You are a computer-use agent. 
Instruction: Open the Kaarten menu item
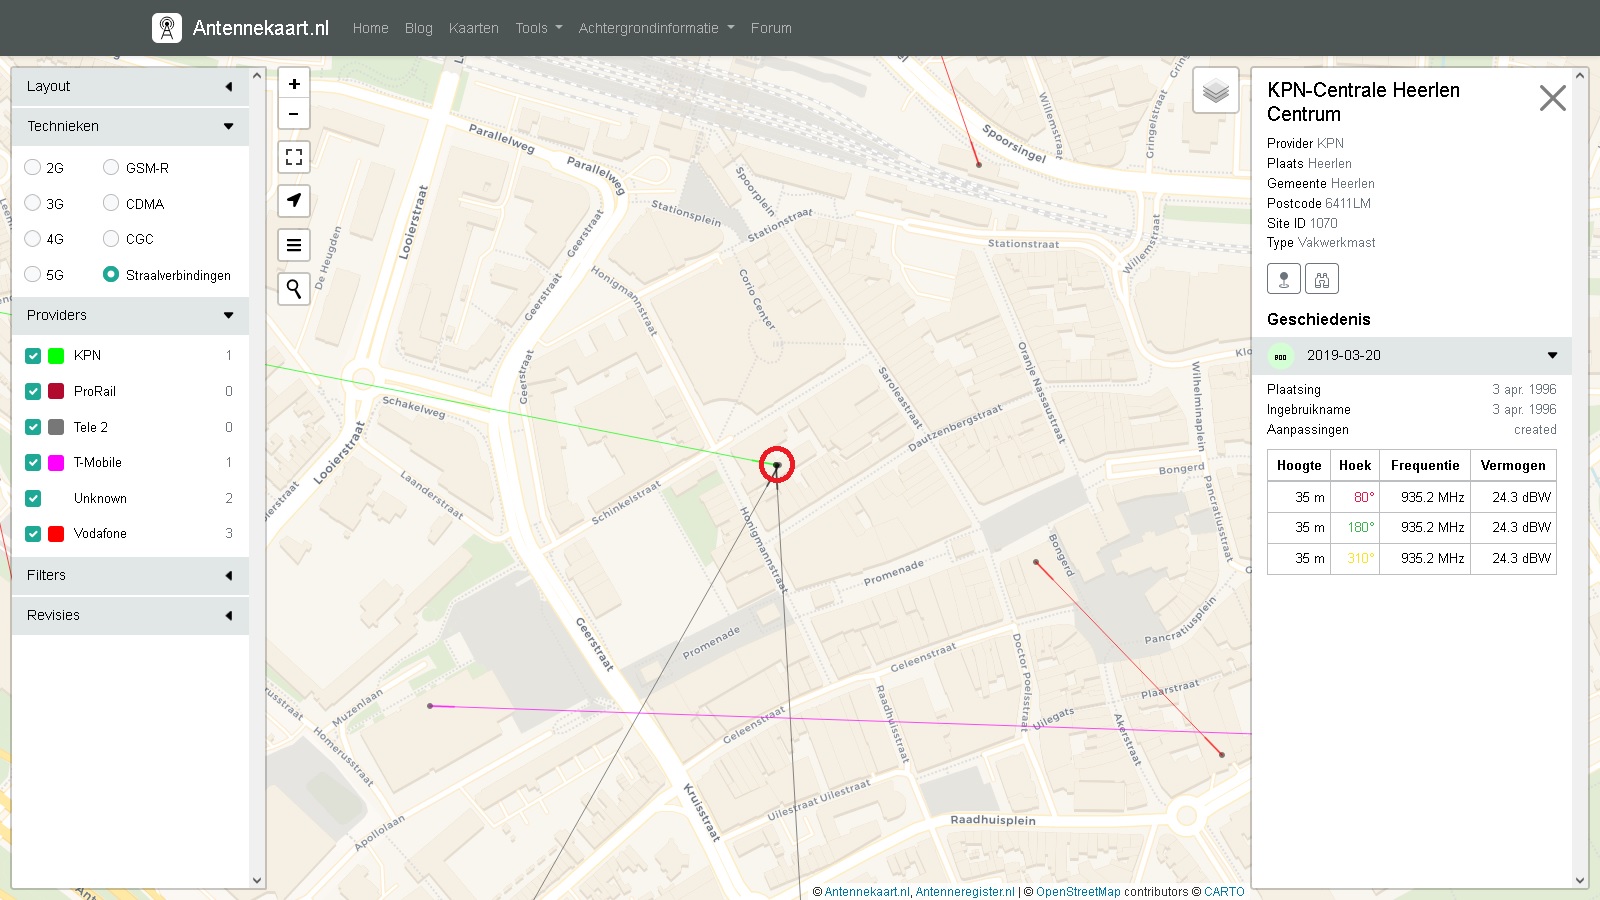(x=473, y=28)
